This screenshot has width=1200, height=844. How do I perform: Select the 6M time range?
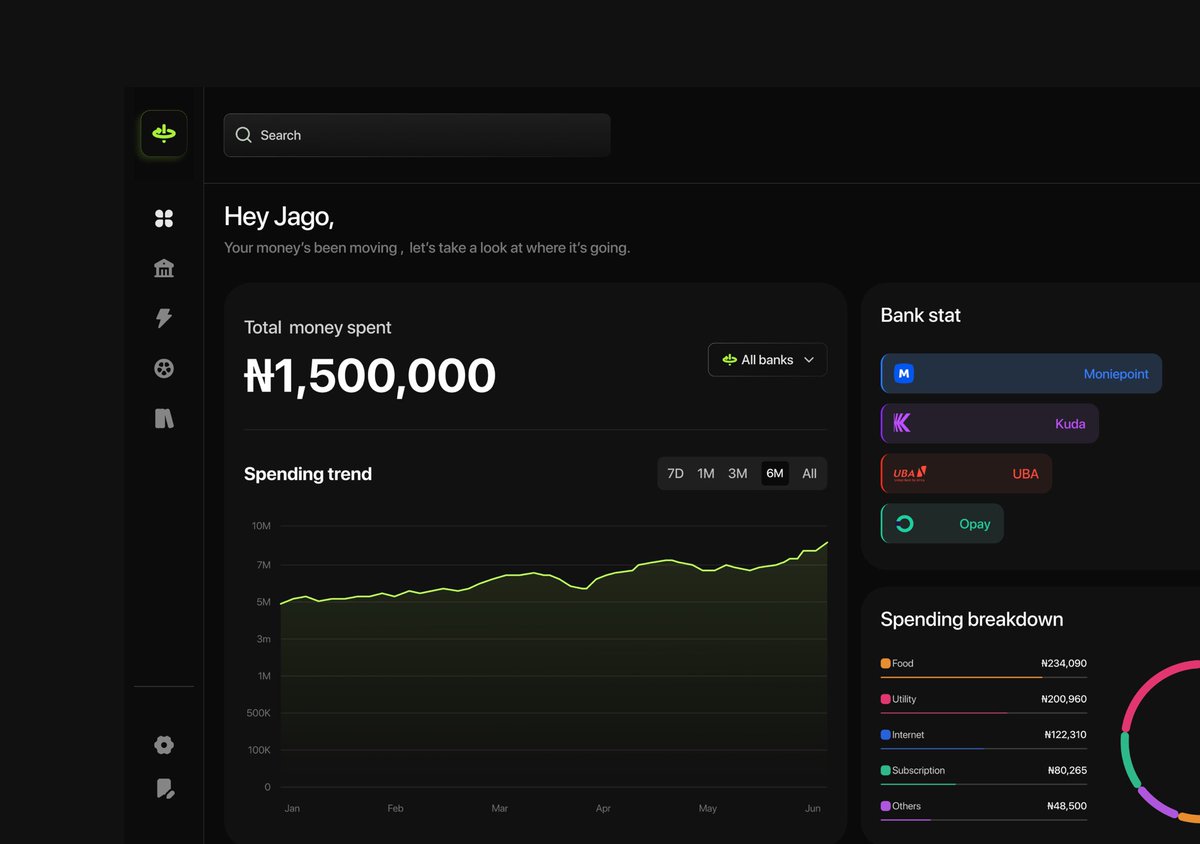(775, 473)
